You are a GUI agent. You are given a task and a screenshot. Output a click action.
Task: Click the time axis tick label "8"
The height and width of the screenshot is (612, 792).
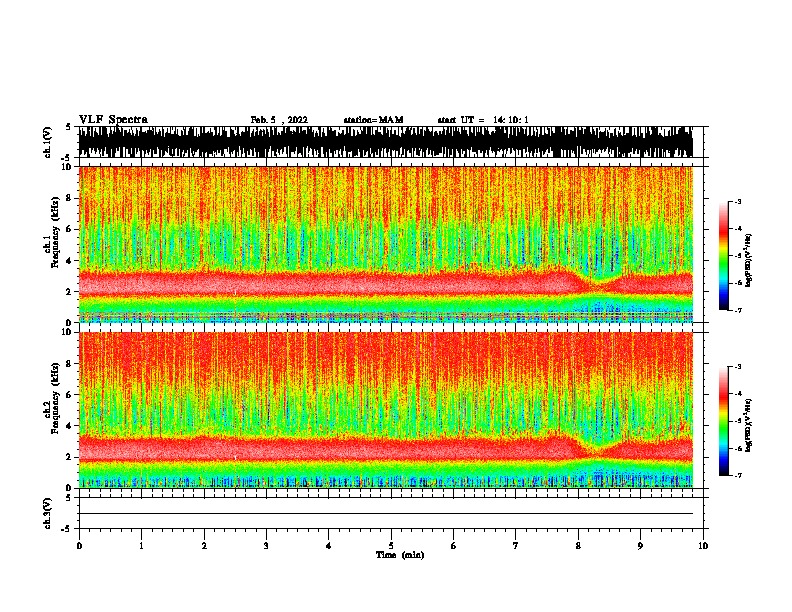point(578,546)
